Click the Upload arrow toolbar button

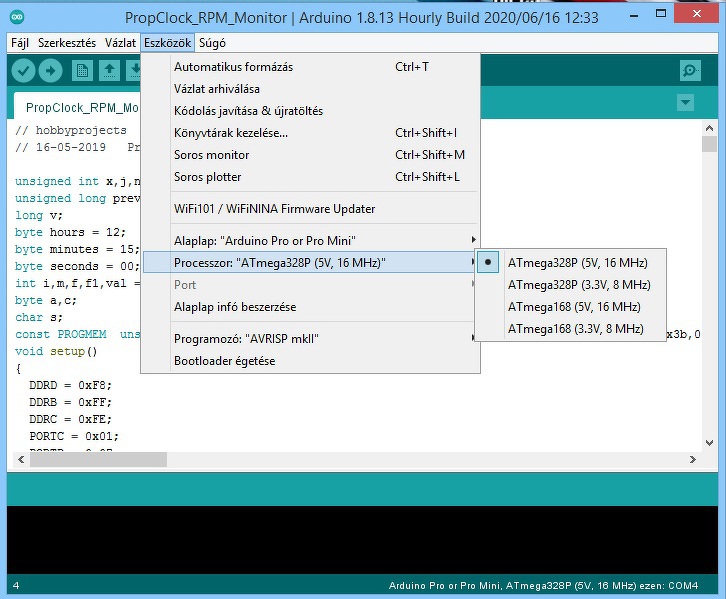point(50,71)
